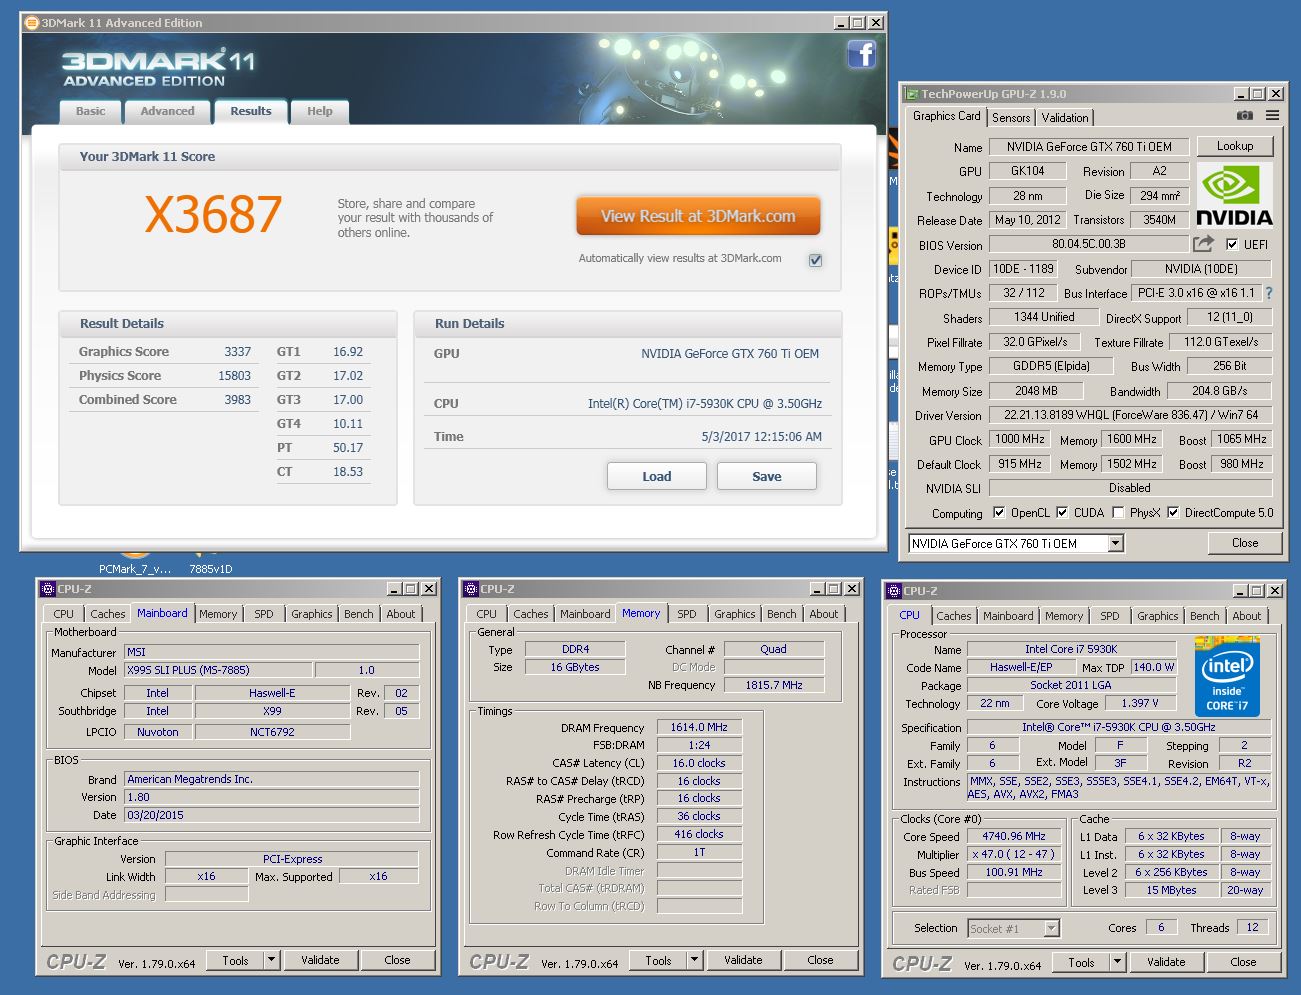Click View Result at 3DMark.com button
Viewport: 1301px width, 995px height.
(698, 216)
